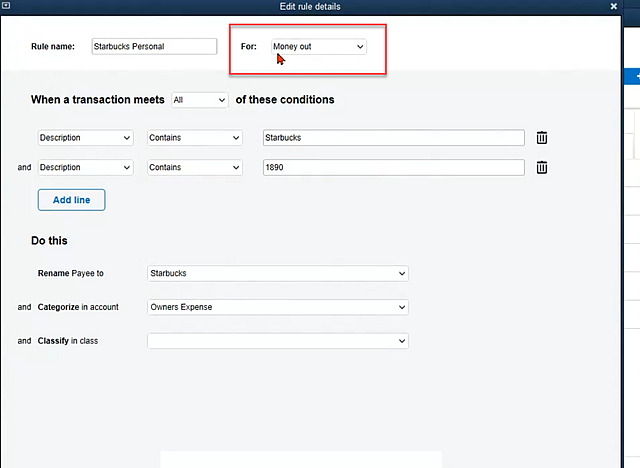
Task: Open the empty Classify in class dropdown
Action: (x=277, y=341)
